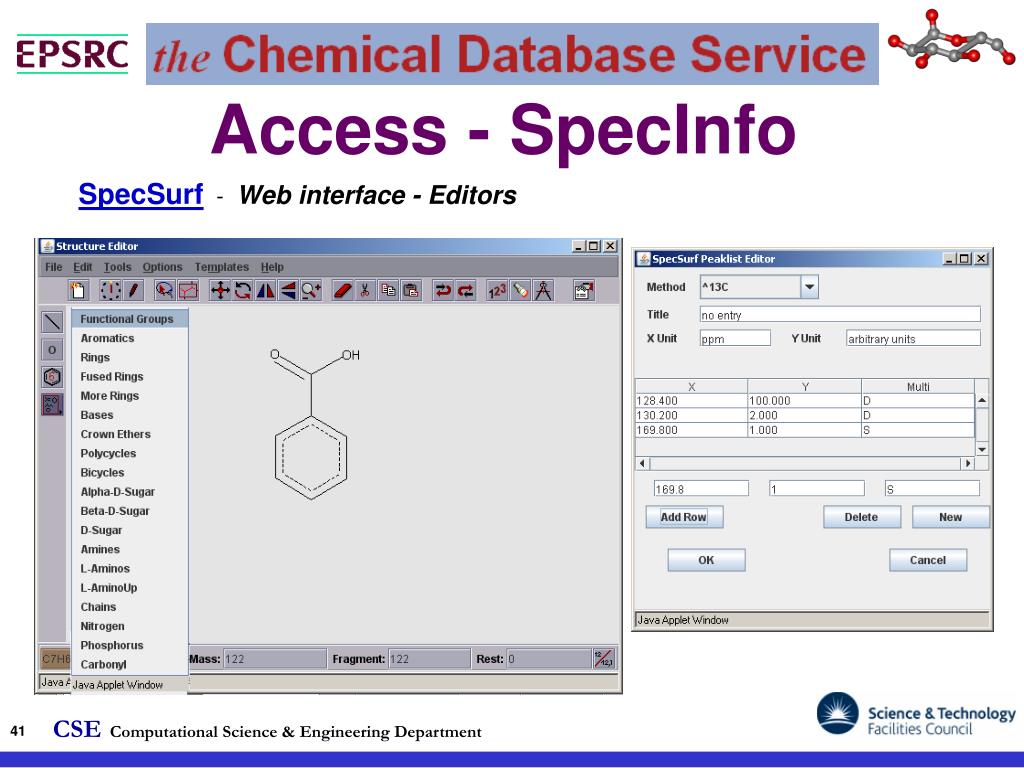The height and width of the screenshot is (768, 1024).
Task: Choose Carbonyl template entry
Action: (130, 664)
